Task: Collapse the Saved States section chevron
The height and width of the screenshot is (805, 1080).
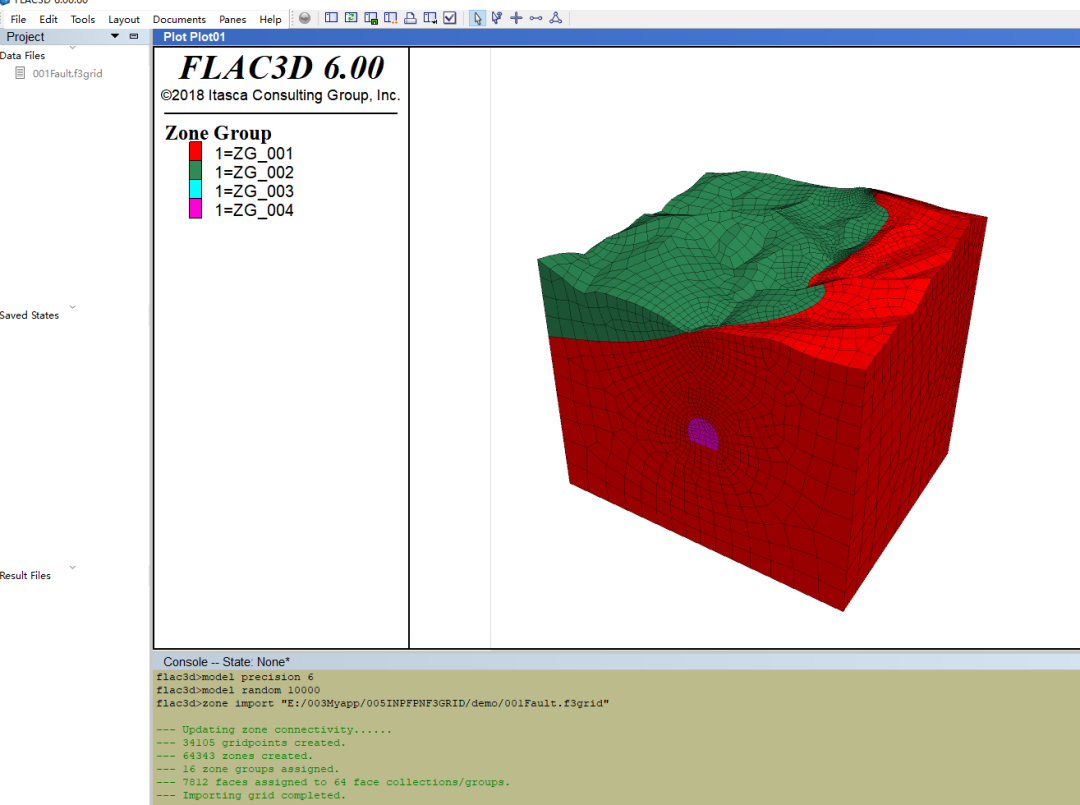Action: [x=72, y=307]
